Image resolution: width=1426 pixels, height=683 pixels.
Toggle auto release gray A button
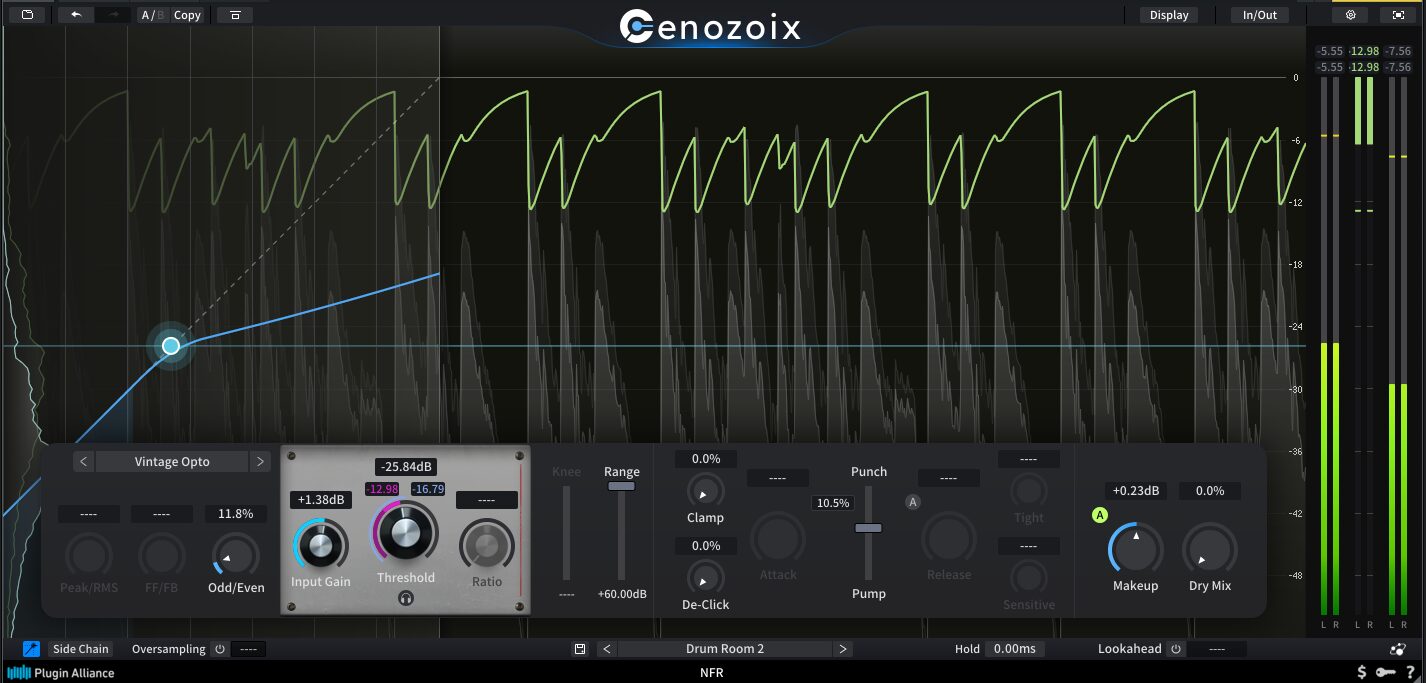(x=912, y=502)
